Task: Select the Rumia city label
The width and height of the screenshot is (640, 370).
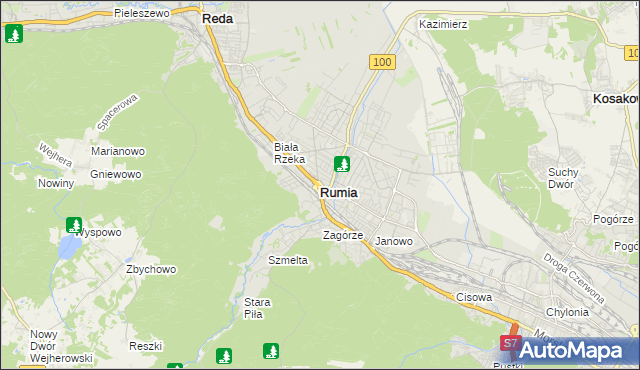Action: (x=339, y=193)
